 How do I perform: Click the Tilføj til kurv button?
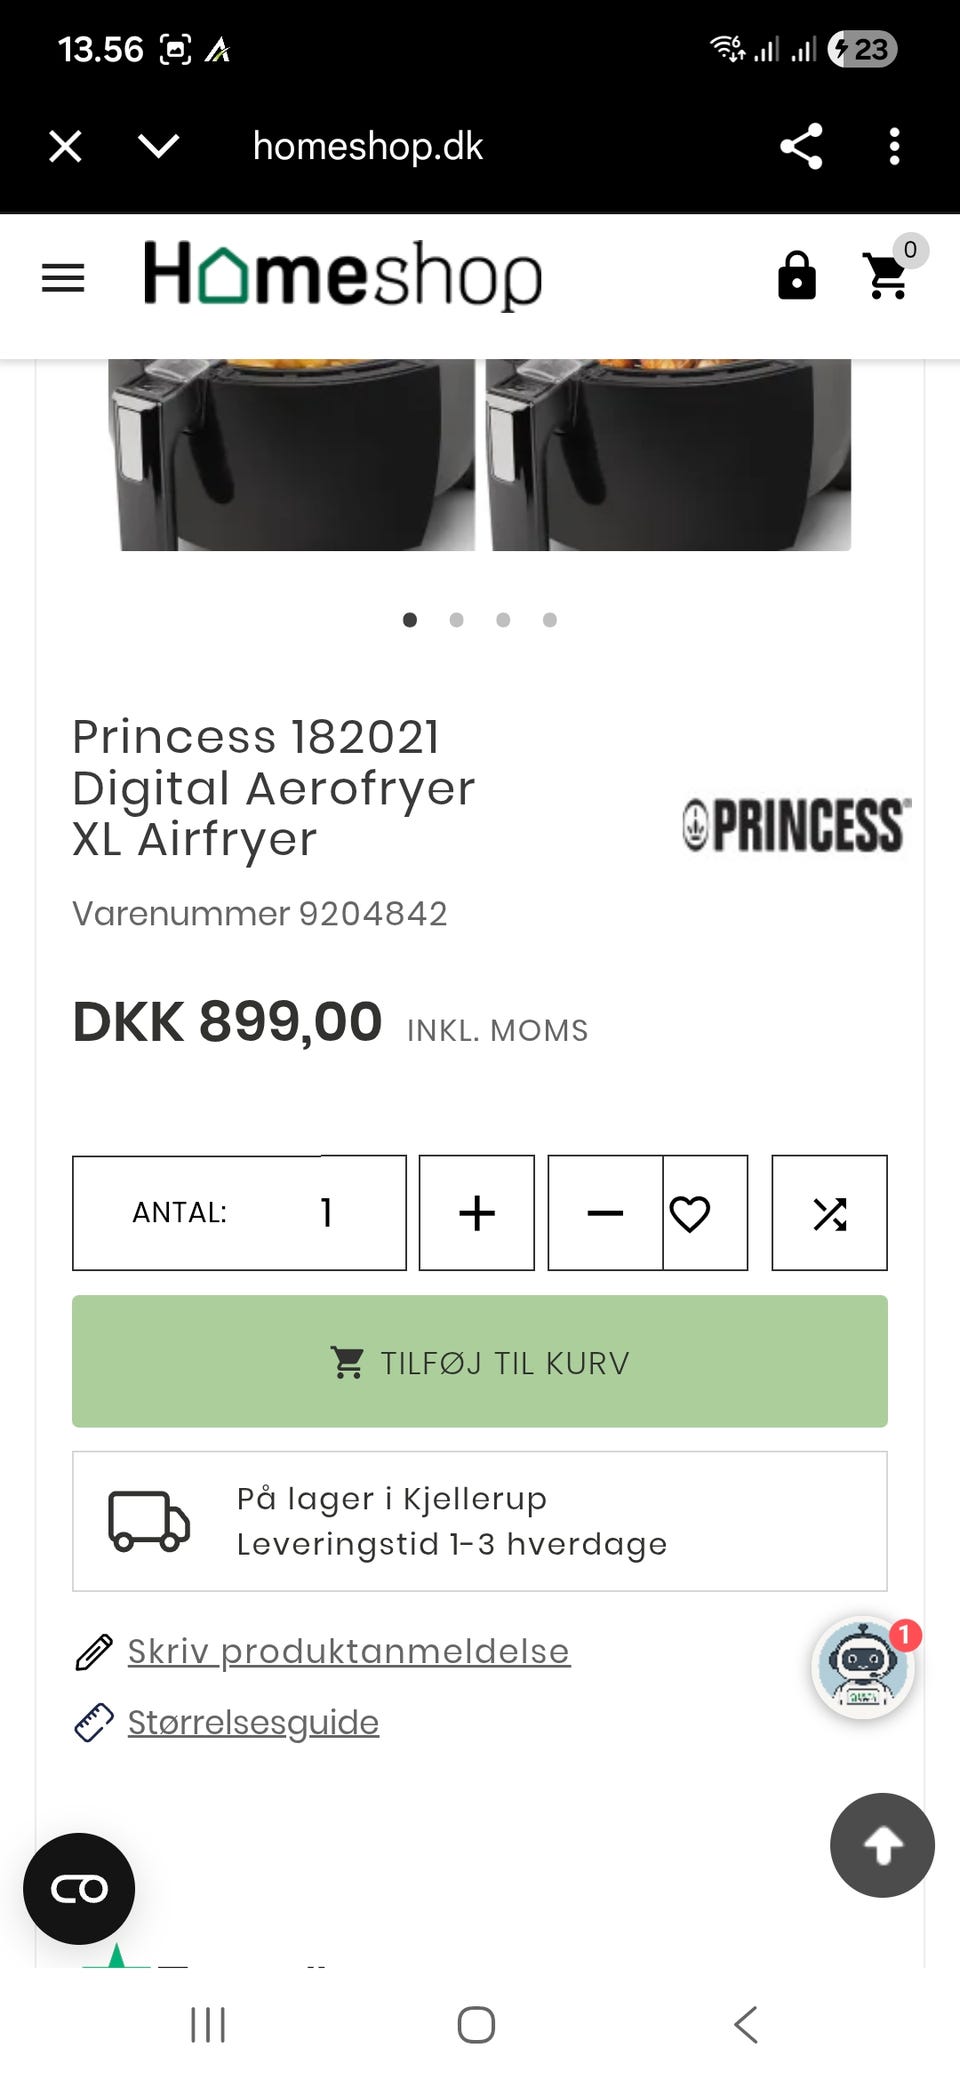pos(480,1362)
